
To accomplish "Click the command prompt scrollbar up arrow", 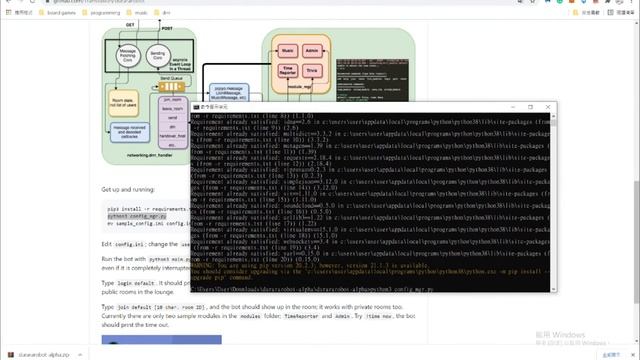I will tap(553, 116).
